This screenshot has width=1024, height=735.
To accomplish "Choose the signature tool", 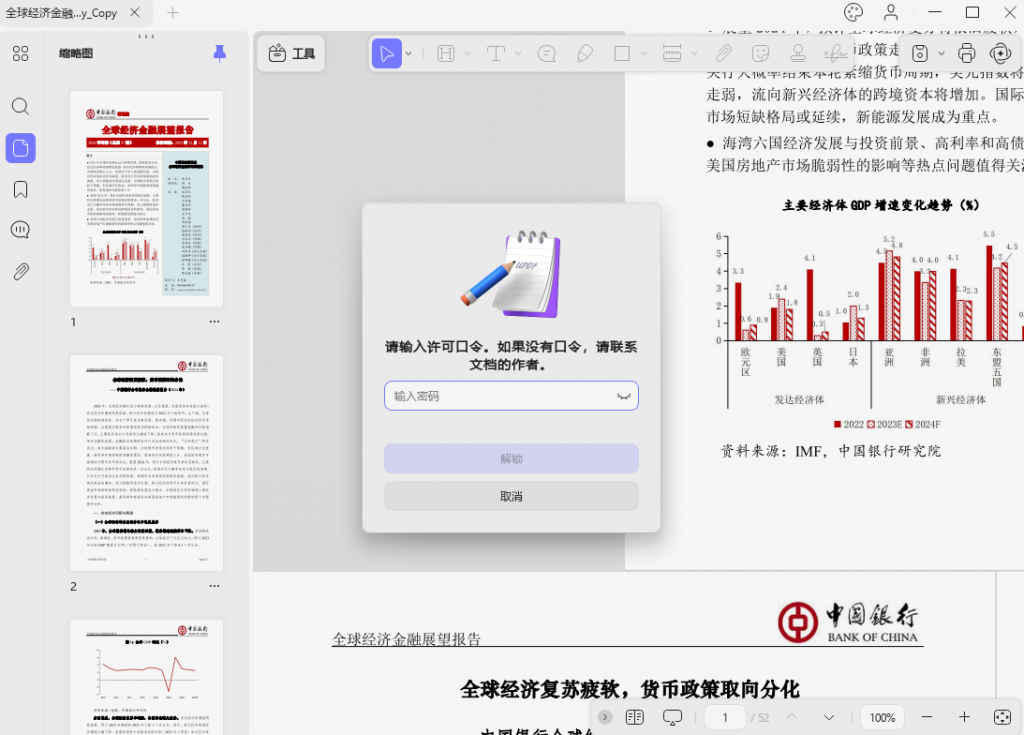I will (x=835, y=53).
